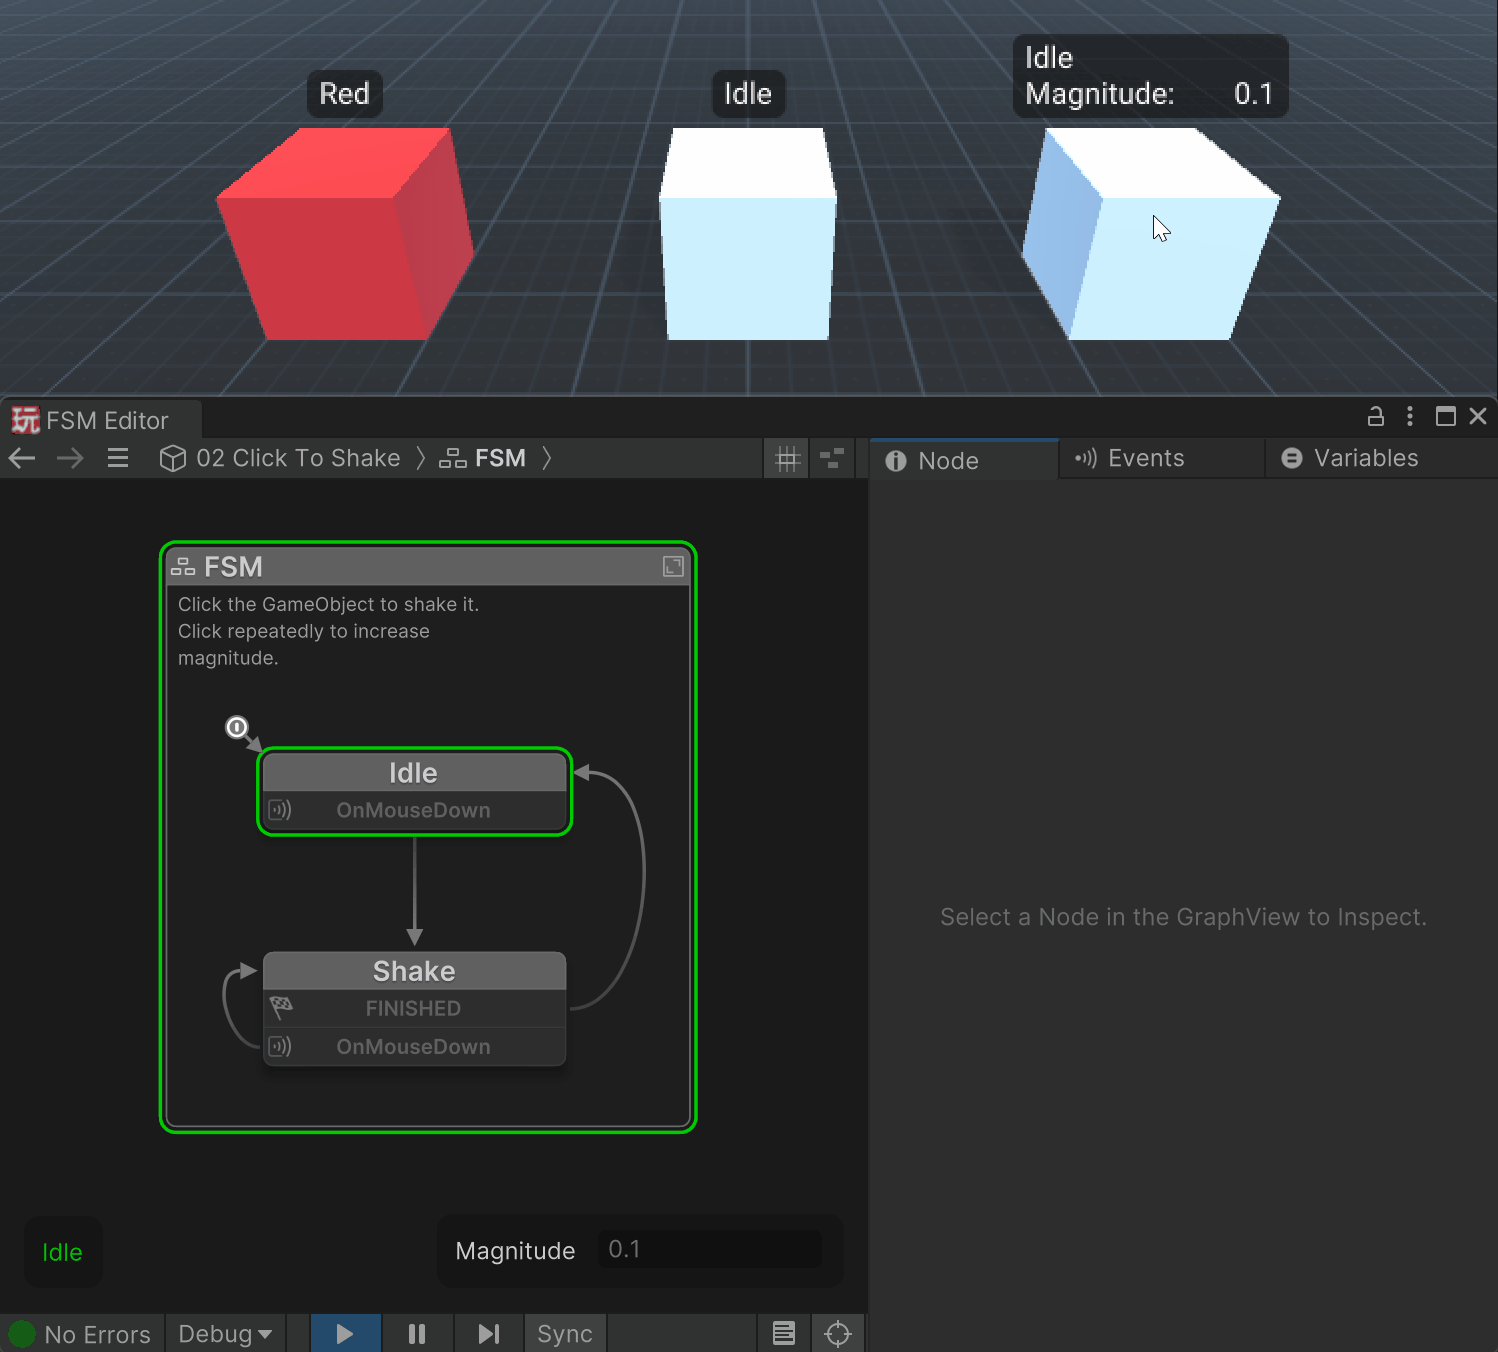Image resolution: width=1498 pixels, height=1352 pixels.
Task: Click the FINISHED event in Shake state
Action: [413, 1008]
